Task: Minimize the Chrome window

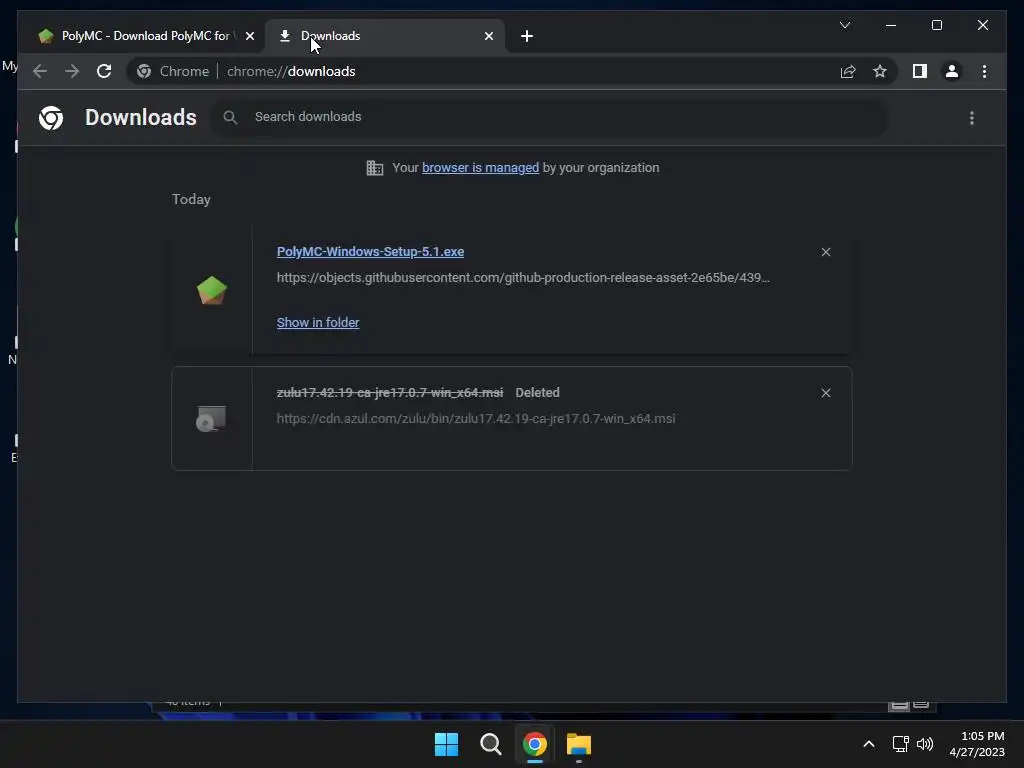Action: click(891, 25)
